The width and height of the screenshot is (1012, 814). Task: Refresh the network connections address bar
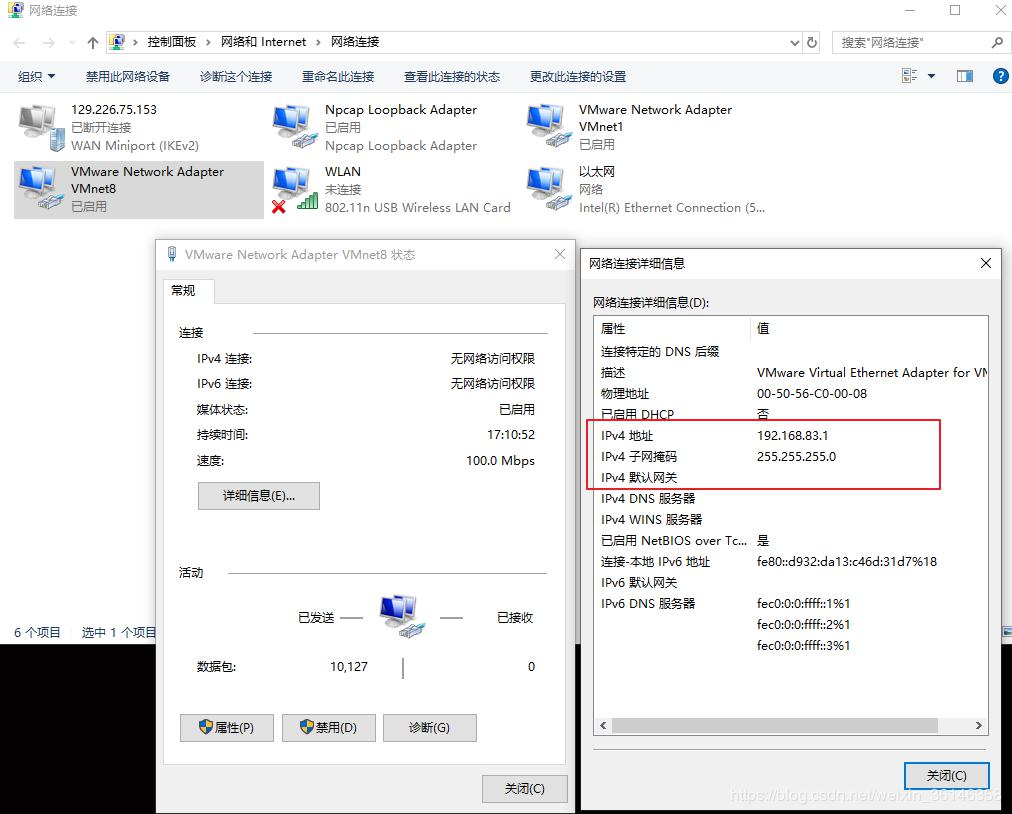click(x=812, y=43)
